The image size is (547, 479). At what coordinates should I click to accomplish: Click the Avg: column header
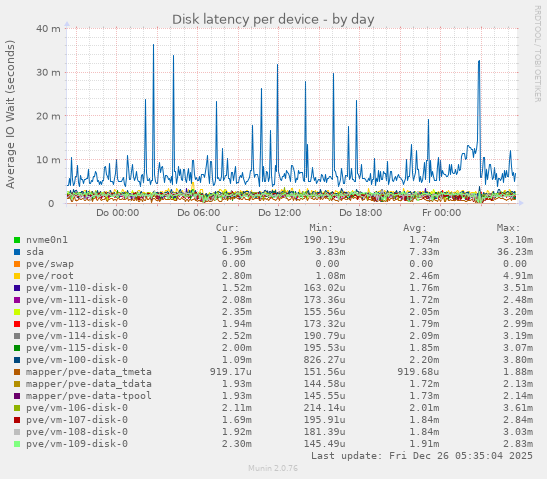tap(415, 228)
